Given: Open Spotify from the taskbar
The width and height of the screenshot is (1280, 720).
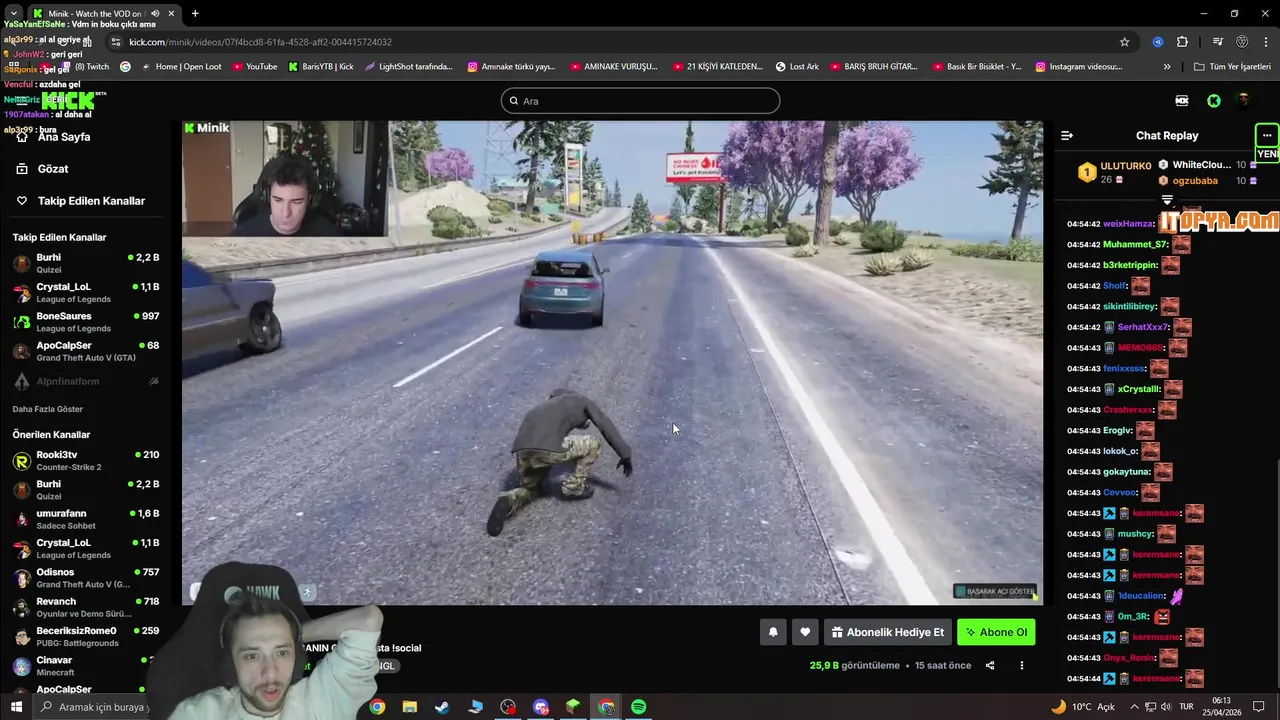Looking at the screenshot, I should tap(639, 707).
